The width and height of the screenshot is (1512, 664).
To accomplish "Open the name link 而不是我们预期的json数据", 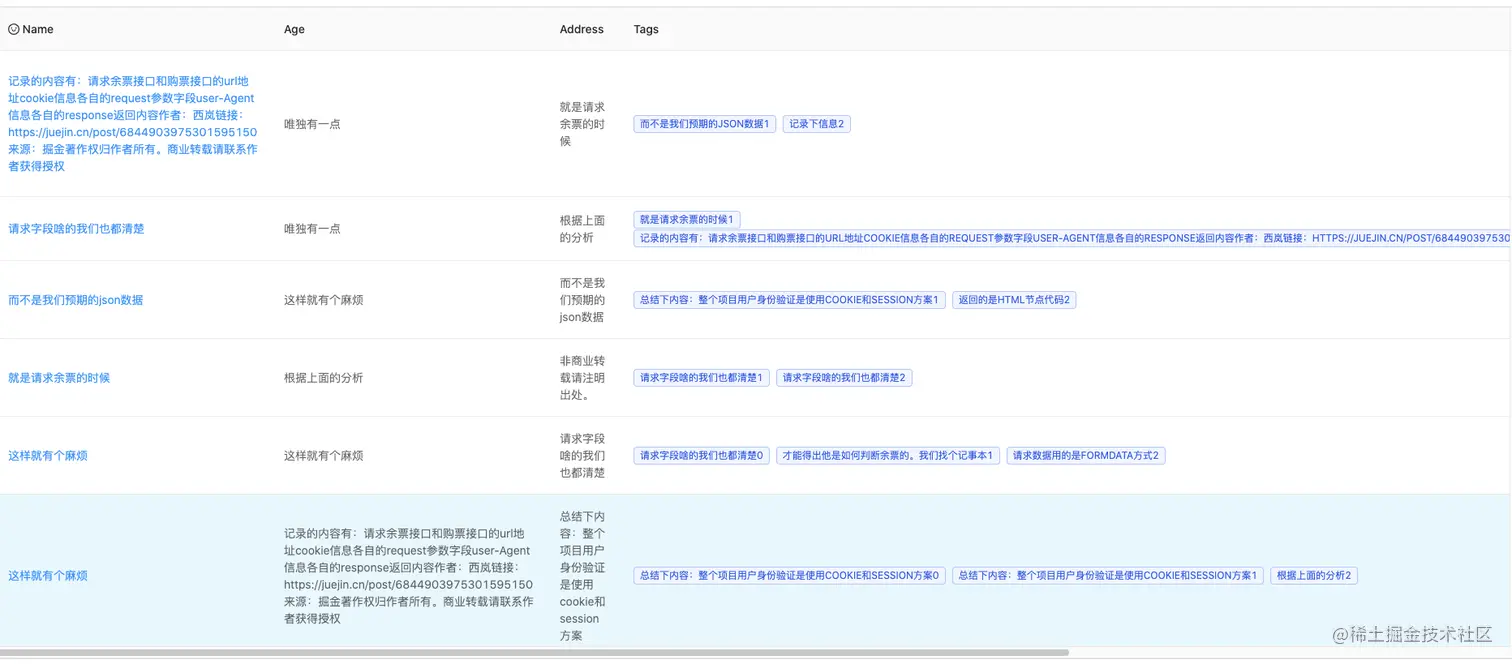I will point(76,300).
